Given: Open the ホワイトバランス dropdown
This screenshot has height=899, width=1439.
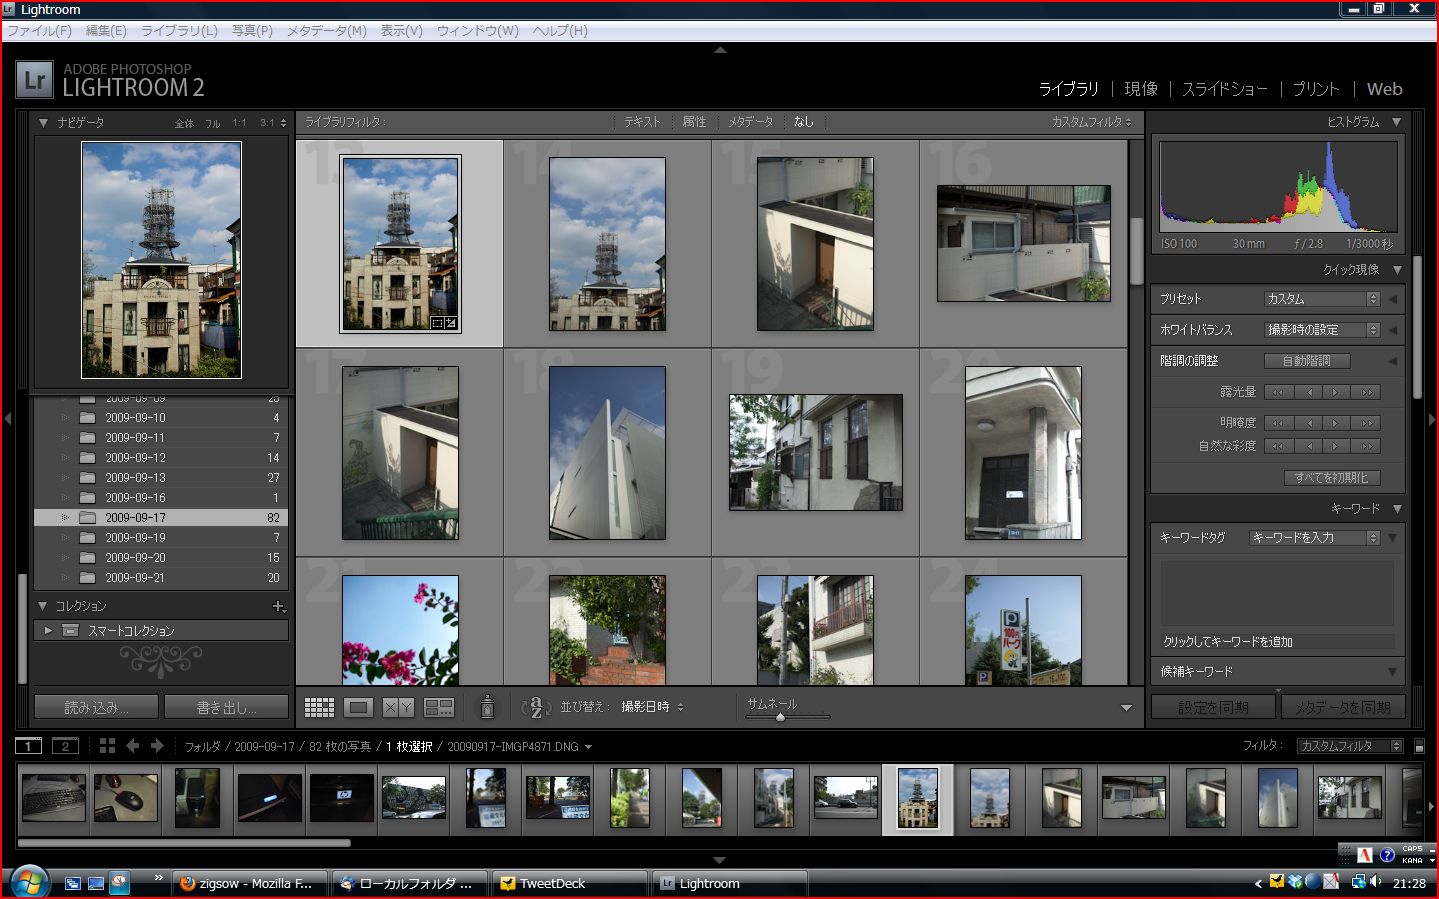Looking at the screenshot, I should point(1322,330).
